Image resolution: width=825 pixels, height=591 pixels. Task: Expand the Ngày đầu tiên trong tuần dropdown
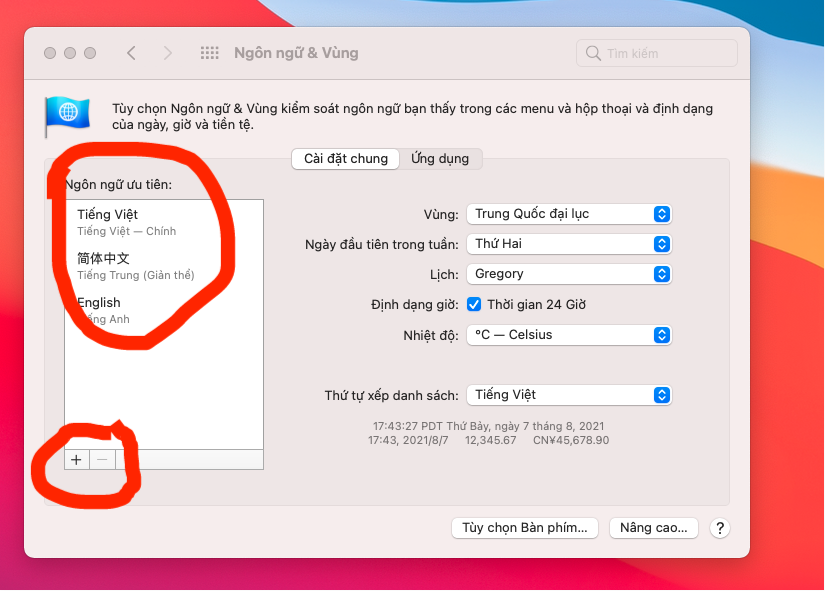tap(568, 244)
